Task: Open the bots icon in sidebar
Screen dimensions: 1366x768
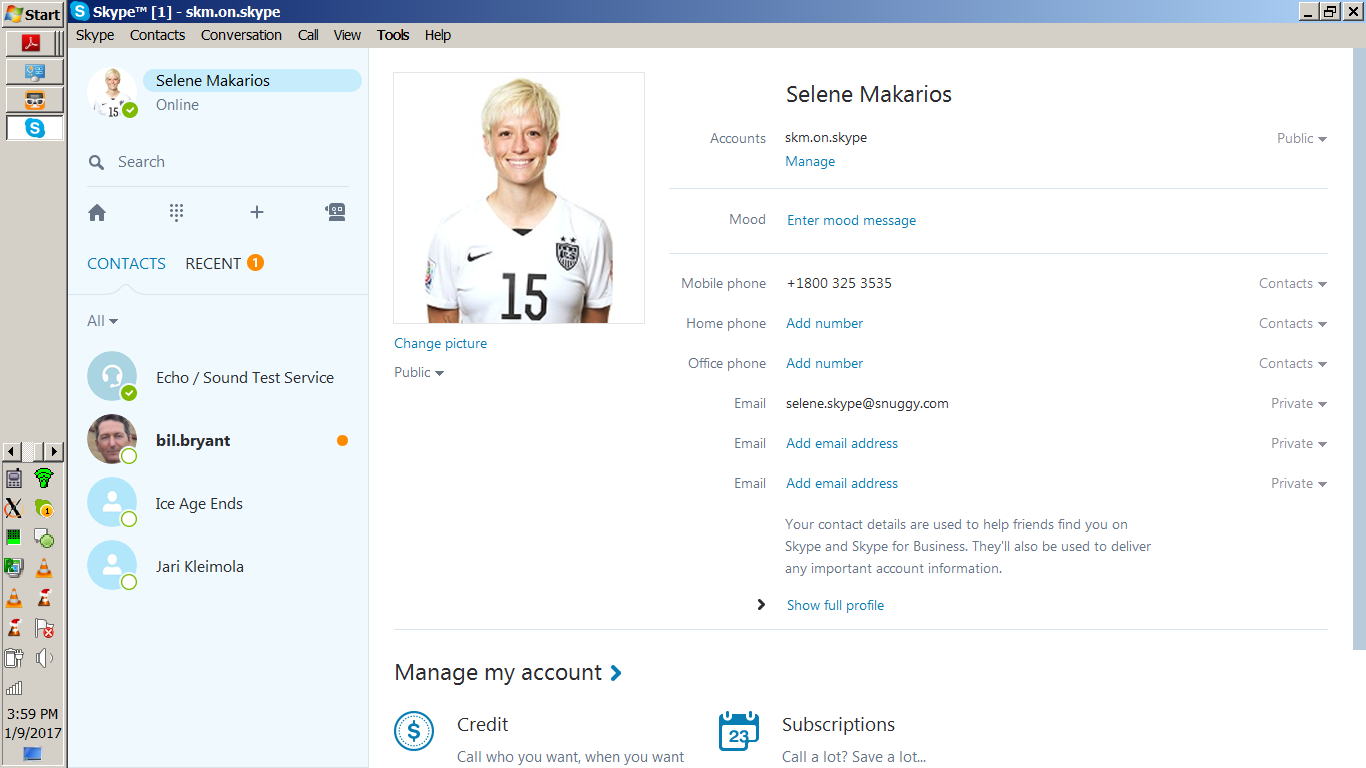Action: click(x=335, y=212)
